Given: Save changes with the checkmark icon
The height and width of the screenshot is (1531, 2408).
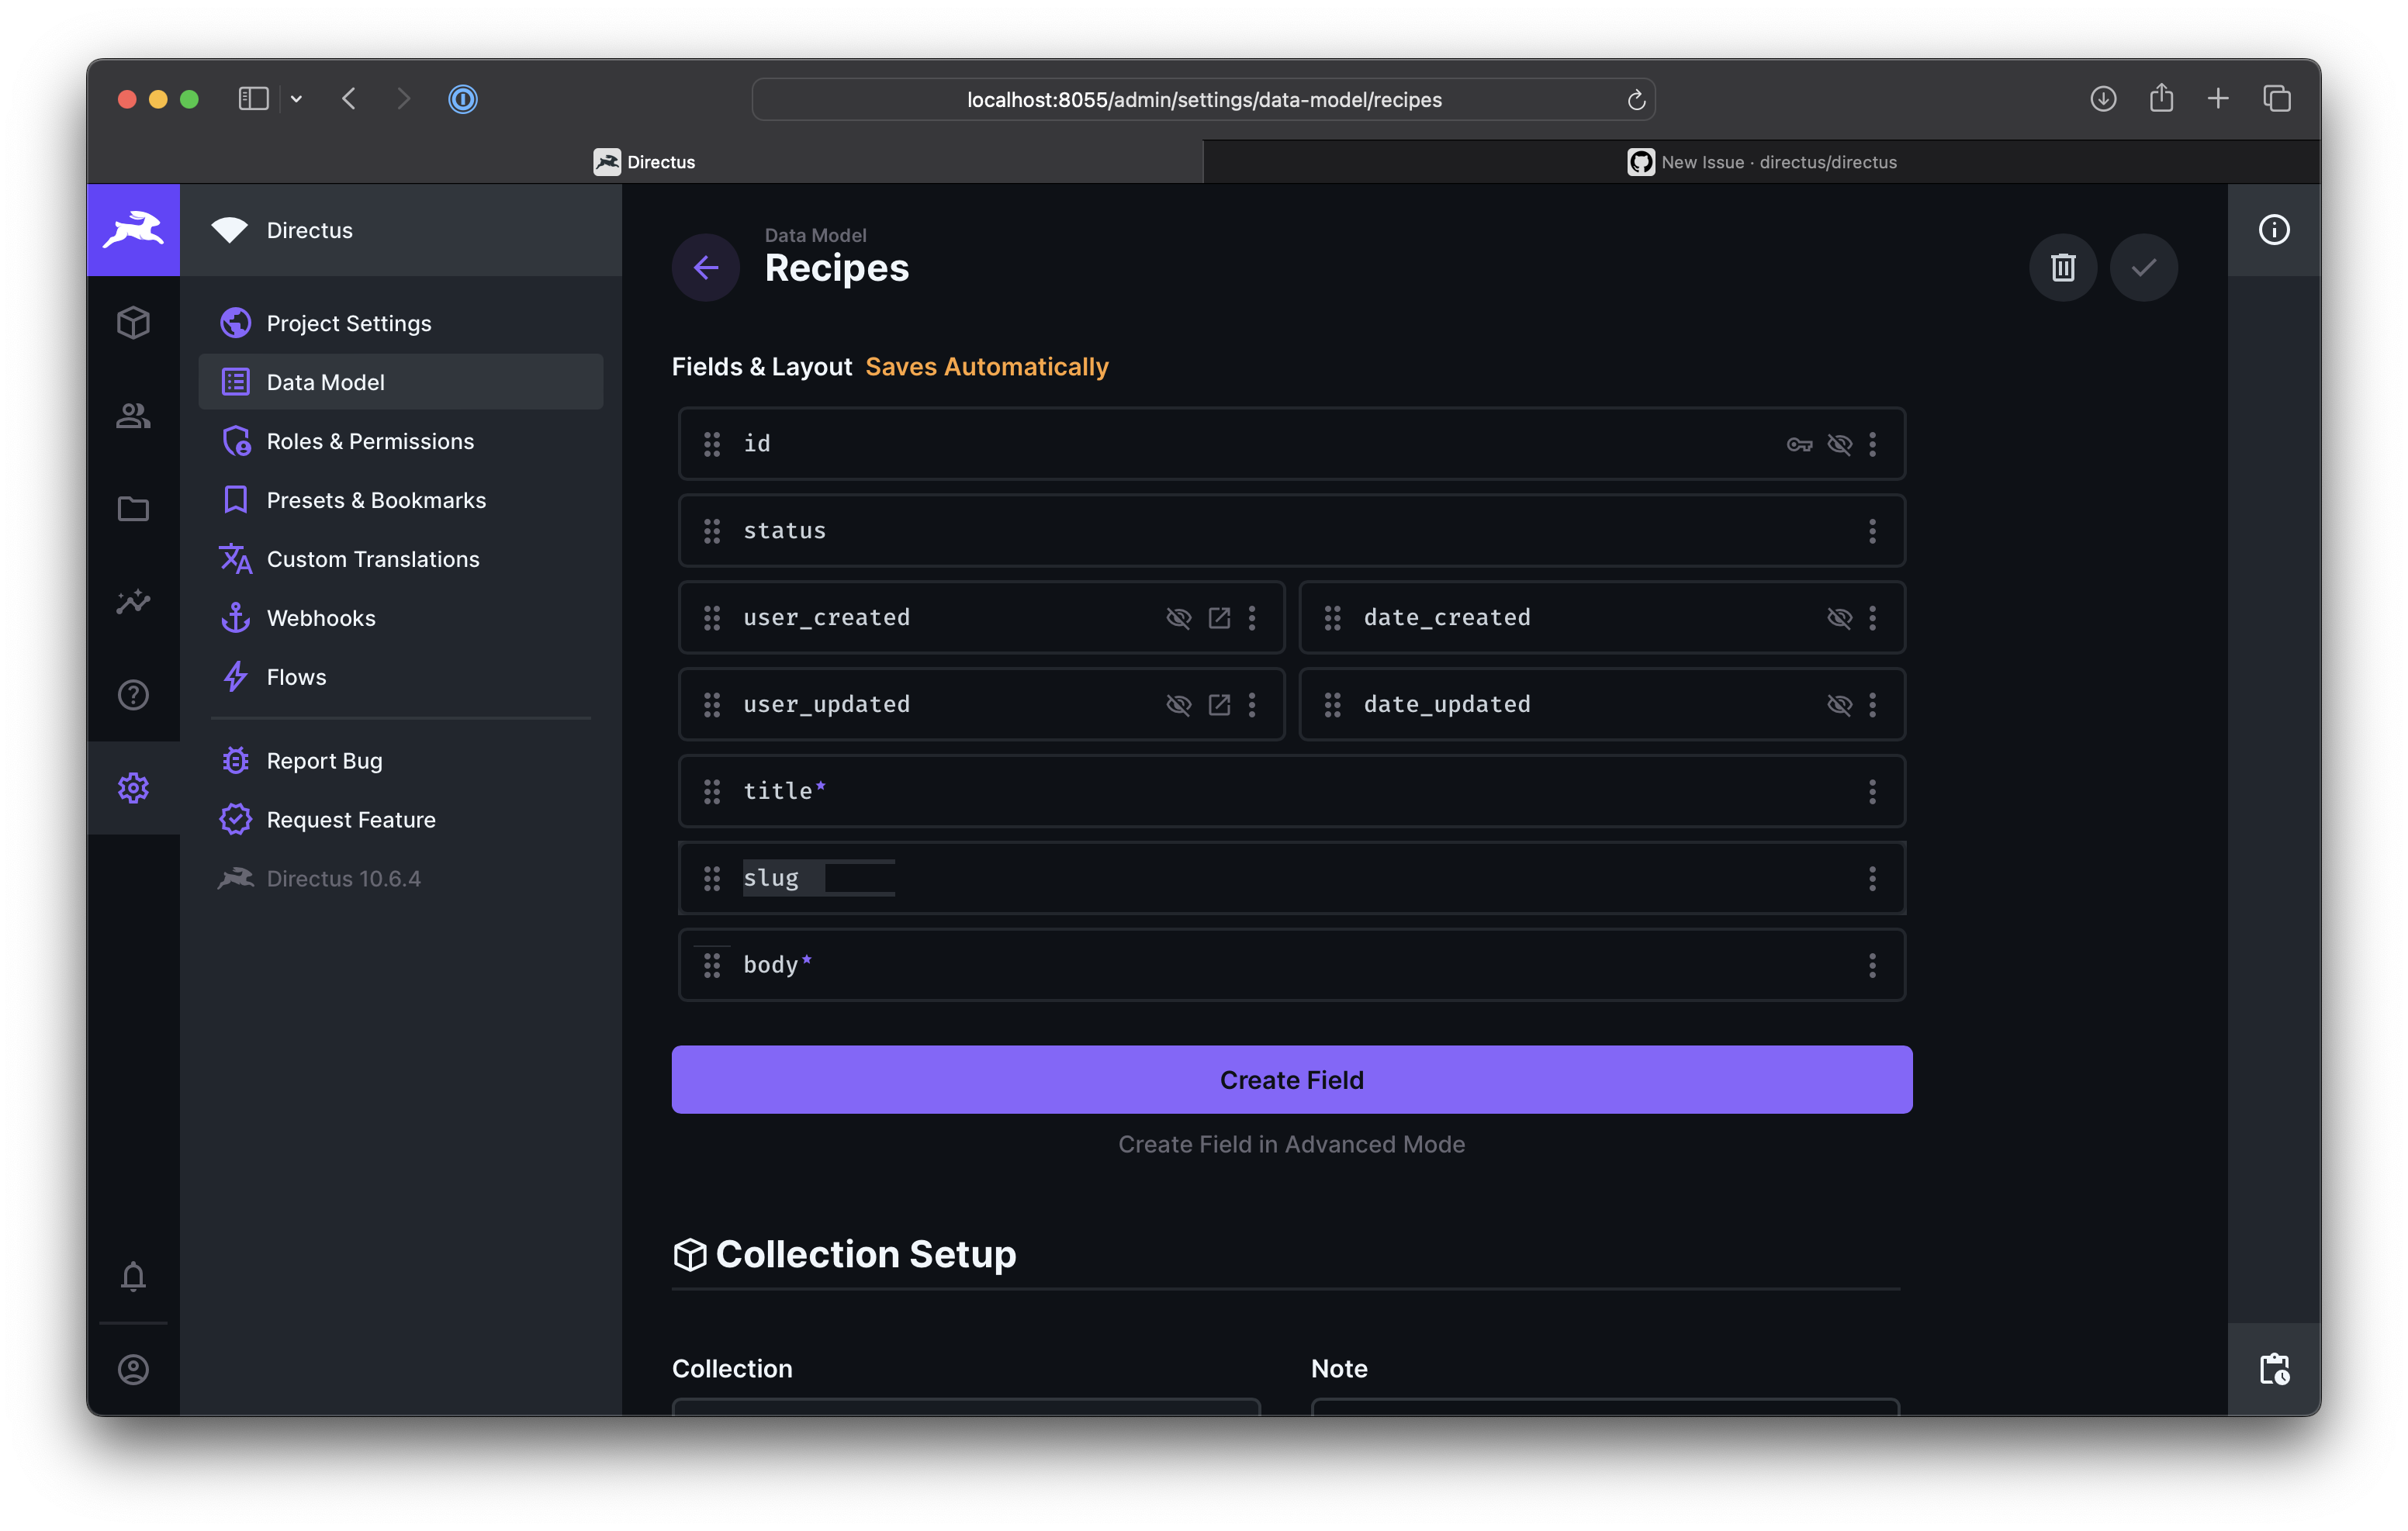Looking at the screenshot, I should point(2143,267).
